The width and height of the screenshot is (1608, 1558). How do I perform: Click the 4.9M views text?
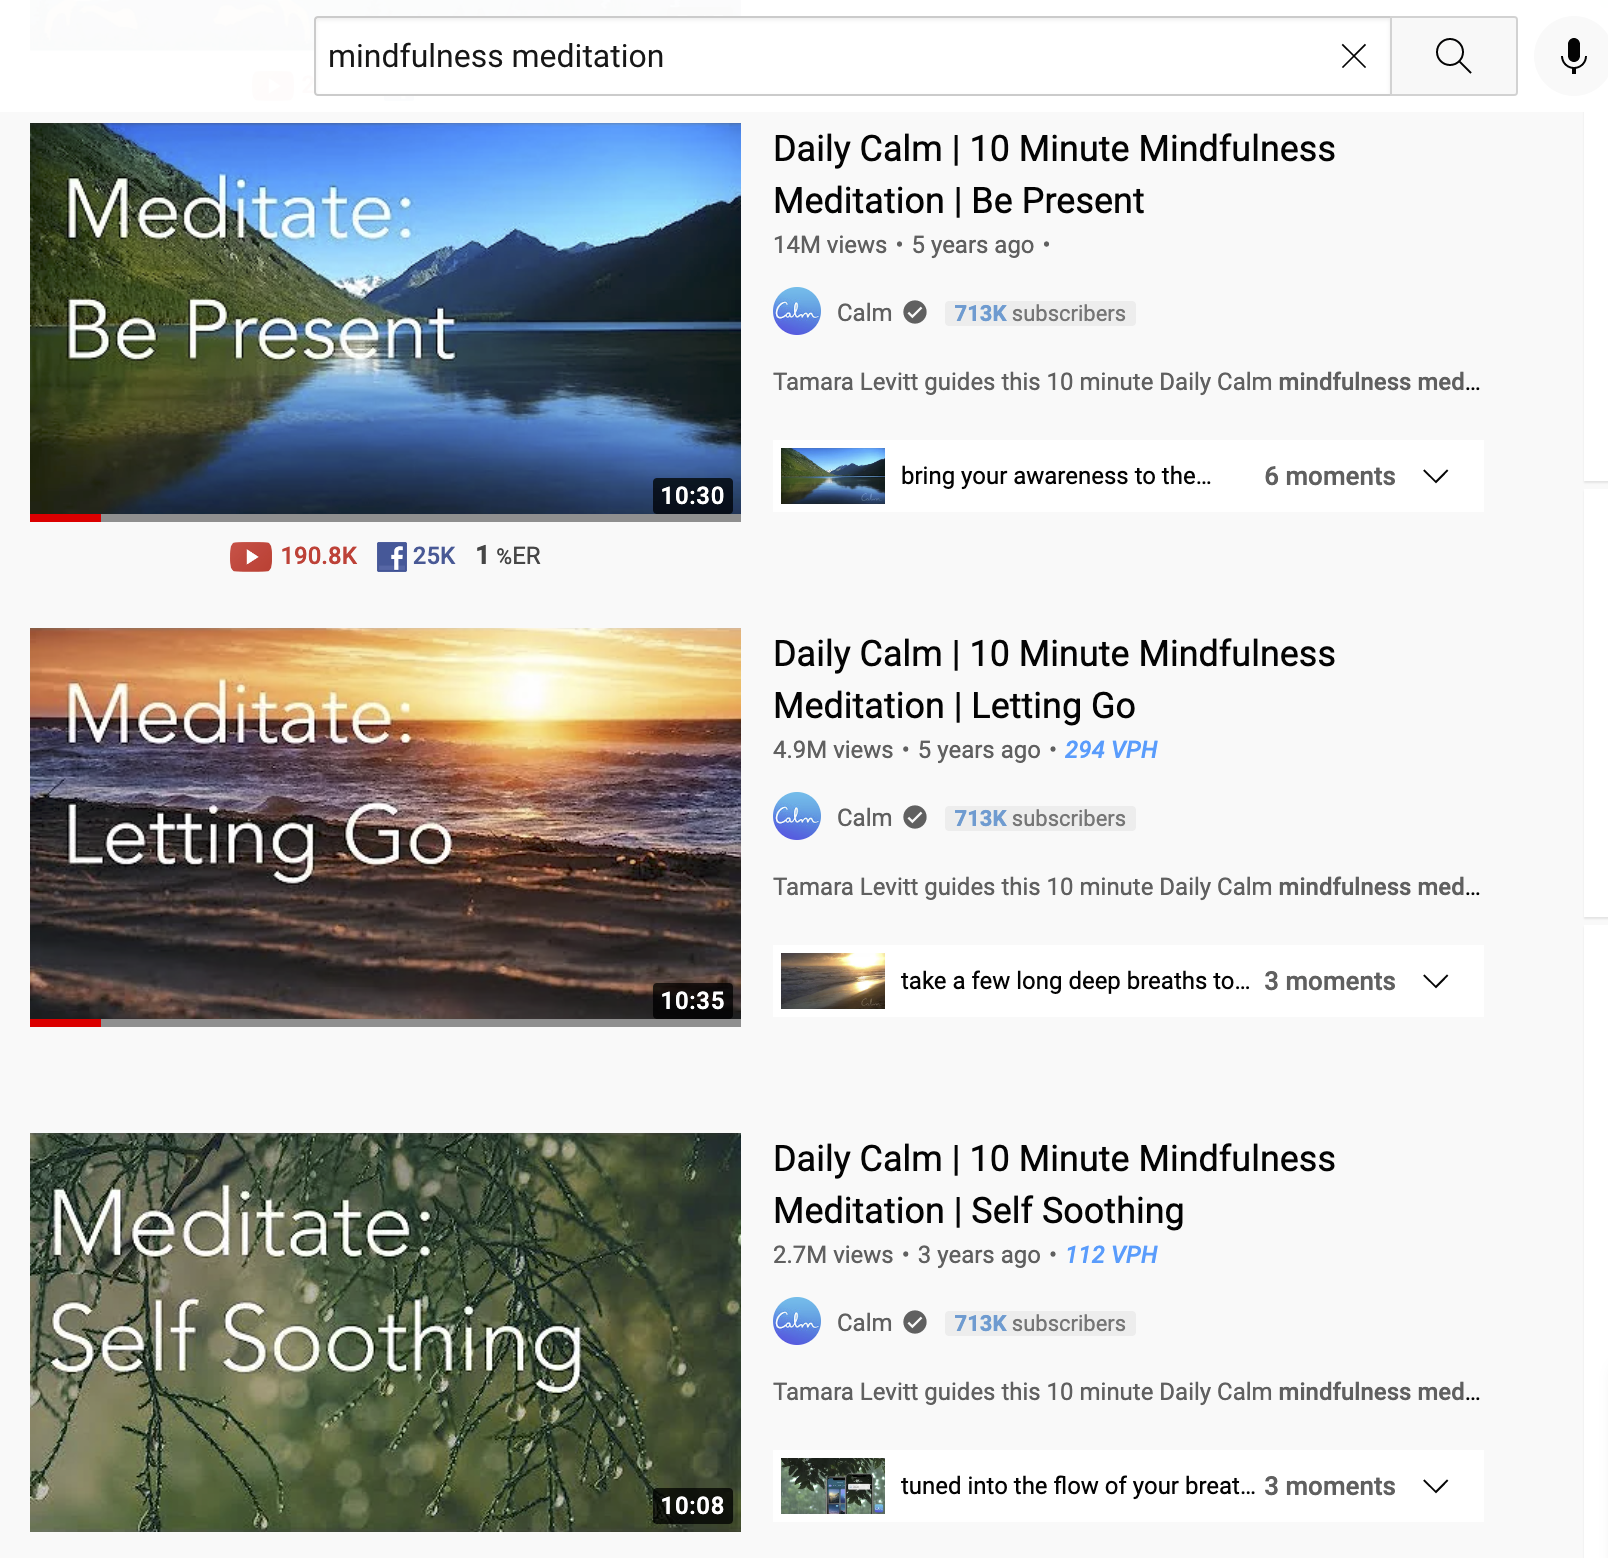pyautogui.click(x=833, y=750)
